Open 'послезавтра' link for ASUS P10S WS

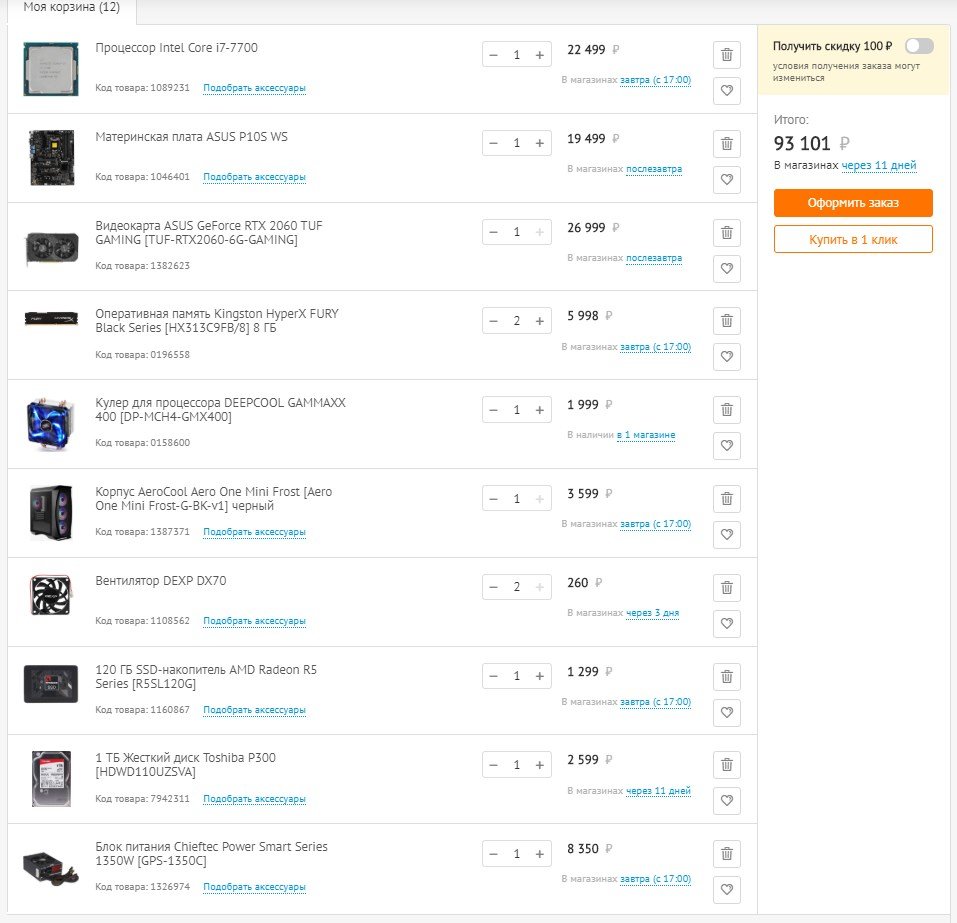click(654, 169)
